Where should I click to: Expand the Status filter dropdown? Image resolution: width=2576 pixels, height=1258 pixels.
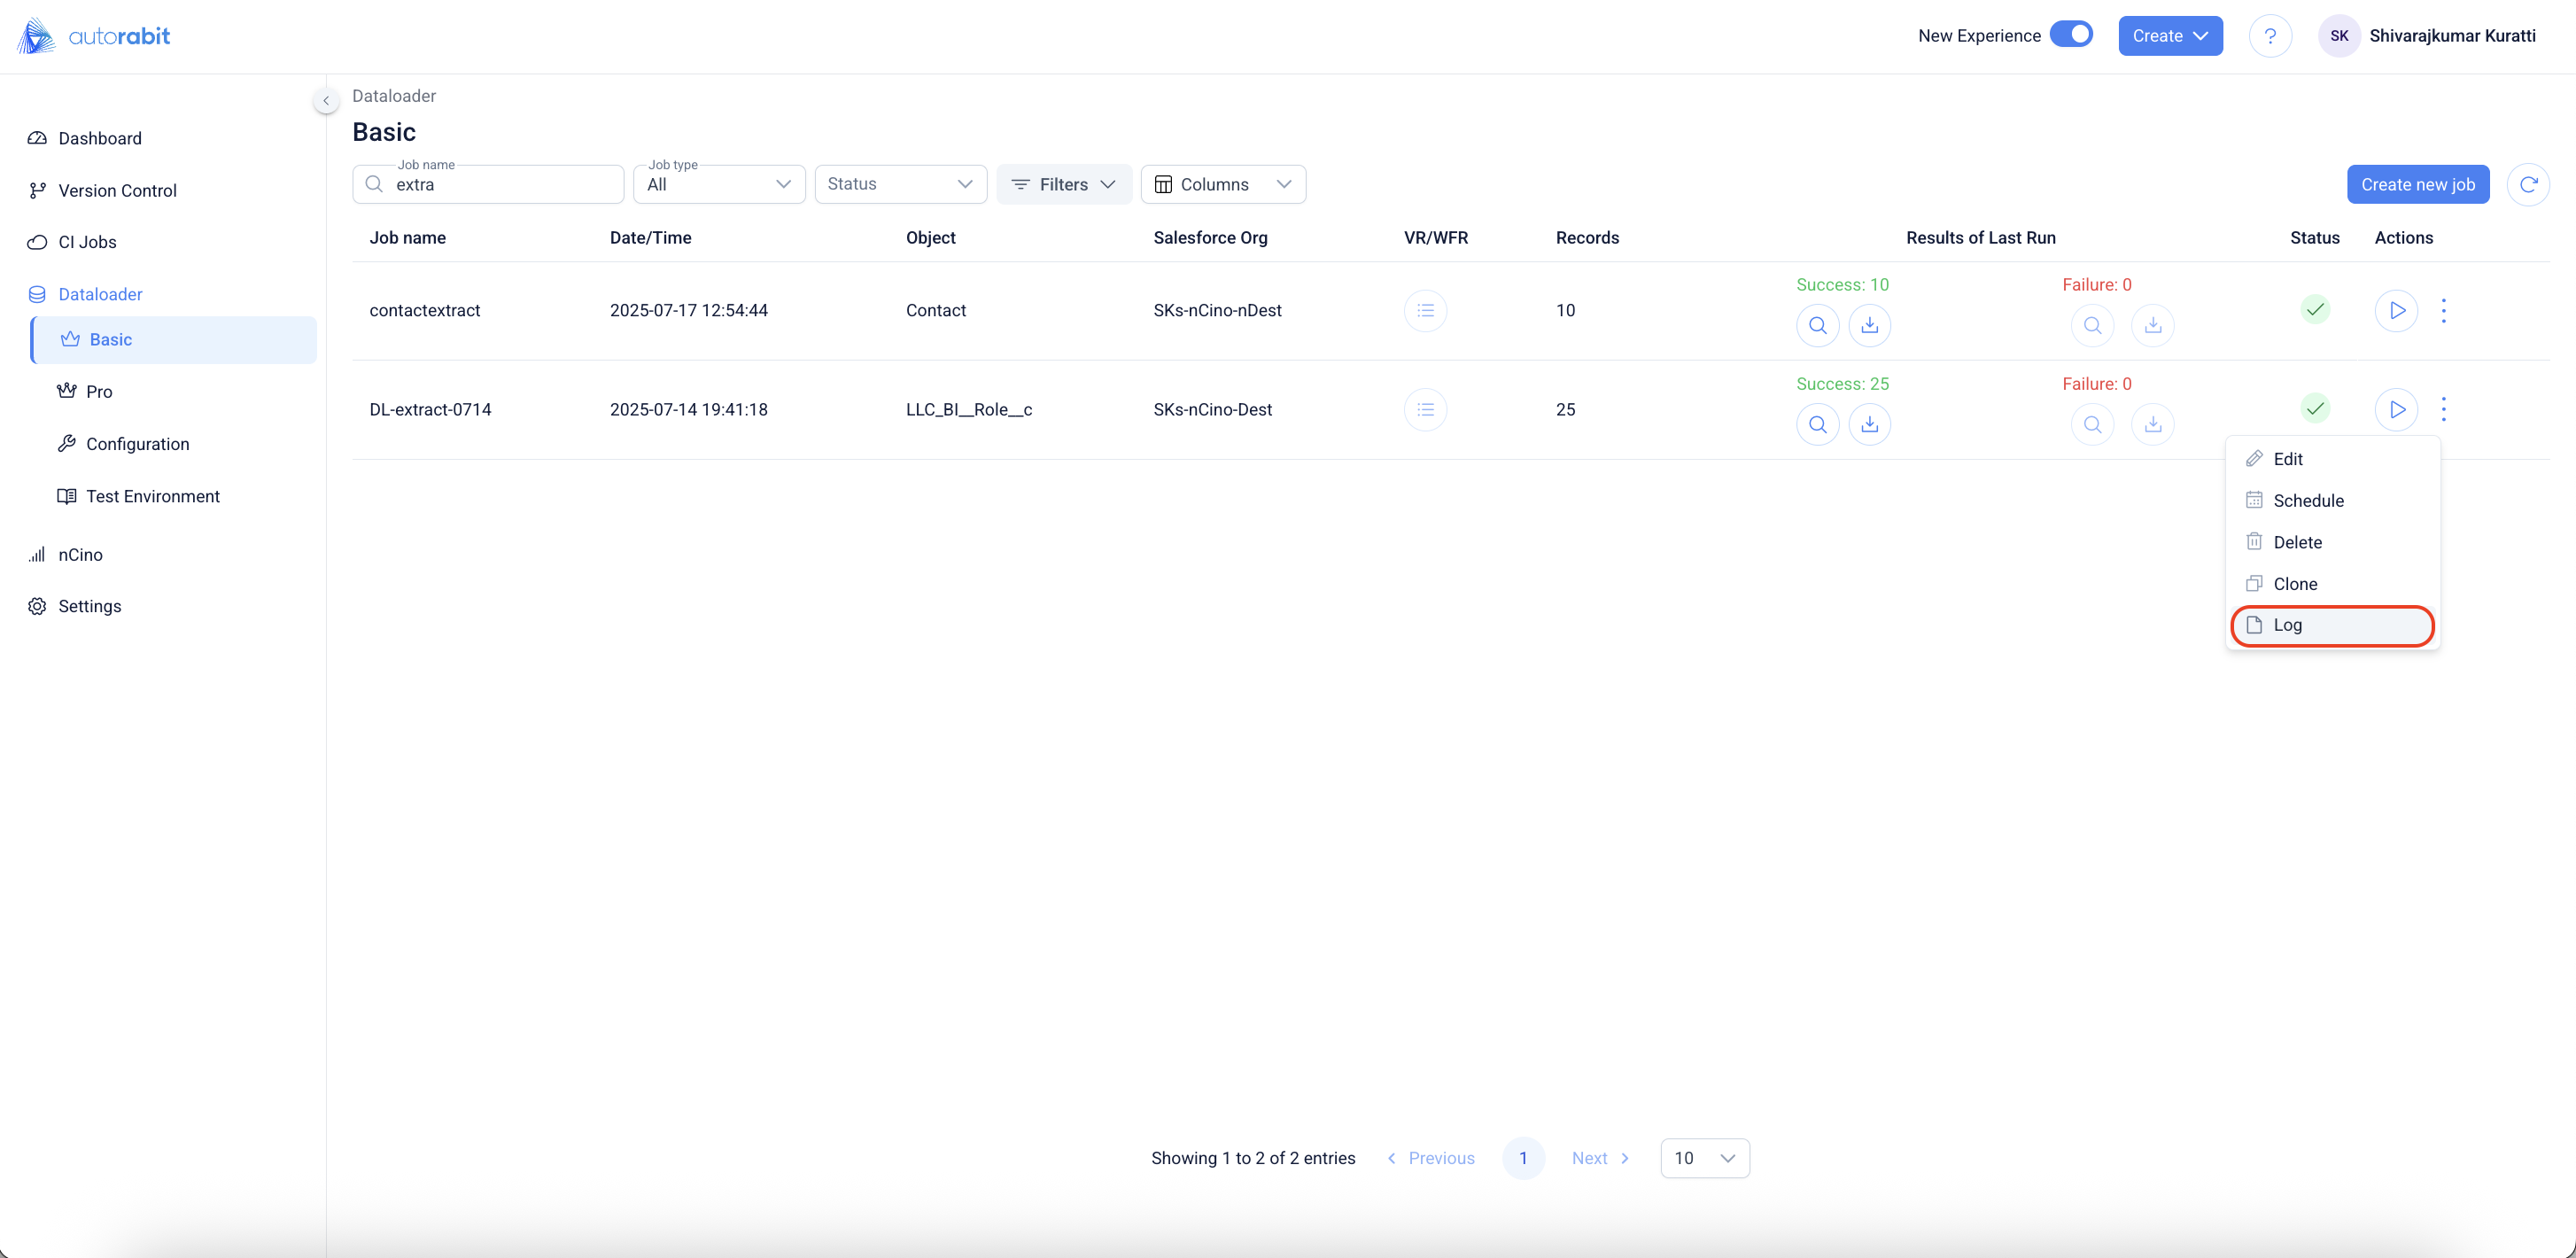coord(900,184)
